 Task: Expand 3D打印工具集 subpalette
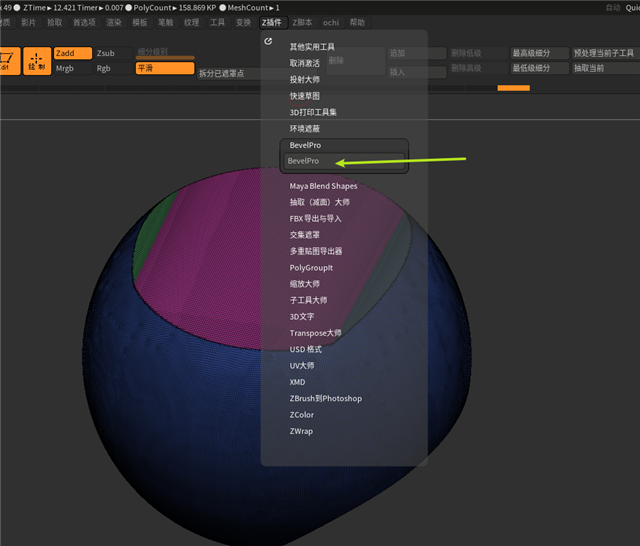pyautogui.click(x=313, y=112)
